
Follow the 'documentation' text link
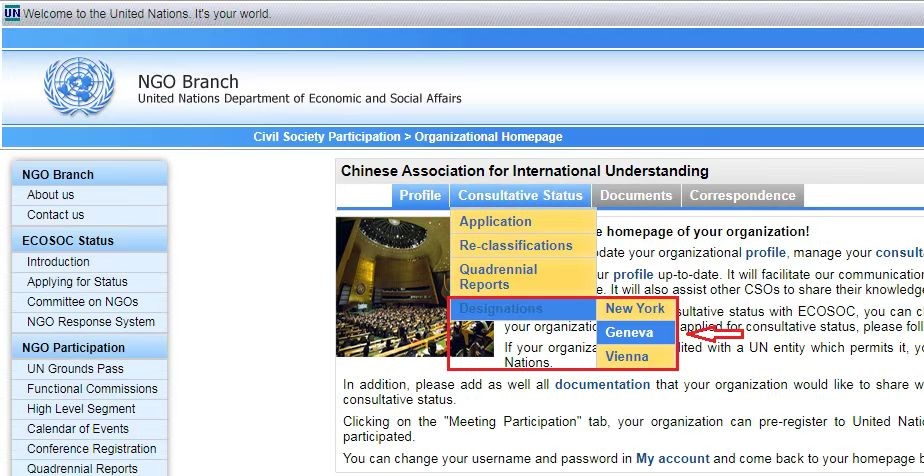(x=602, y=385)
